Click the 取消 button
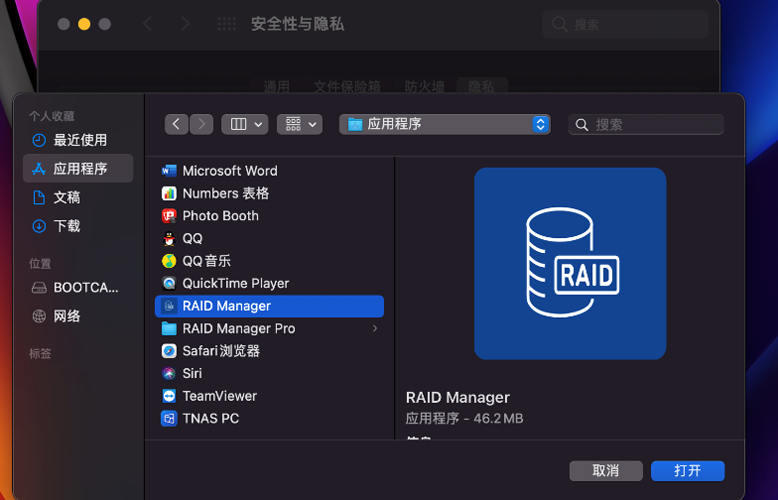This screenshot has width=778, height=500. [606, 471]
